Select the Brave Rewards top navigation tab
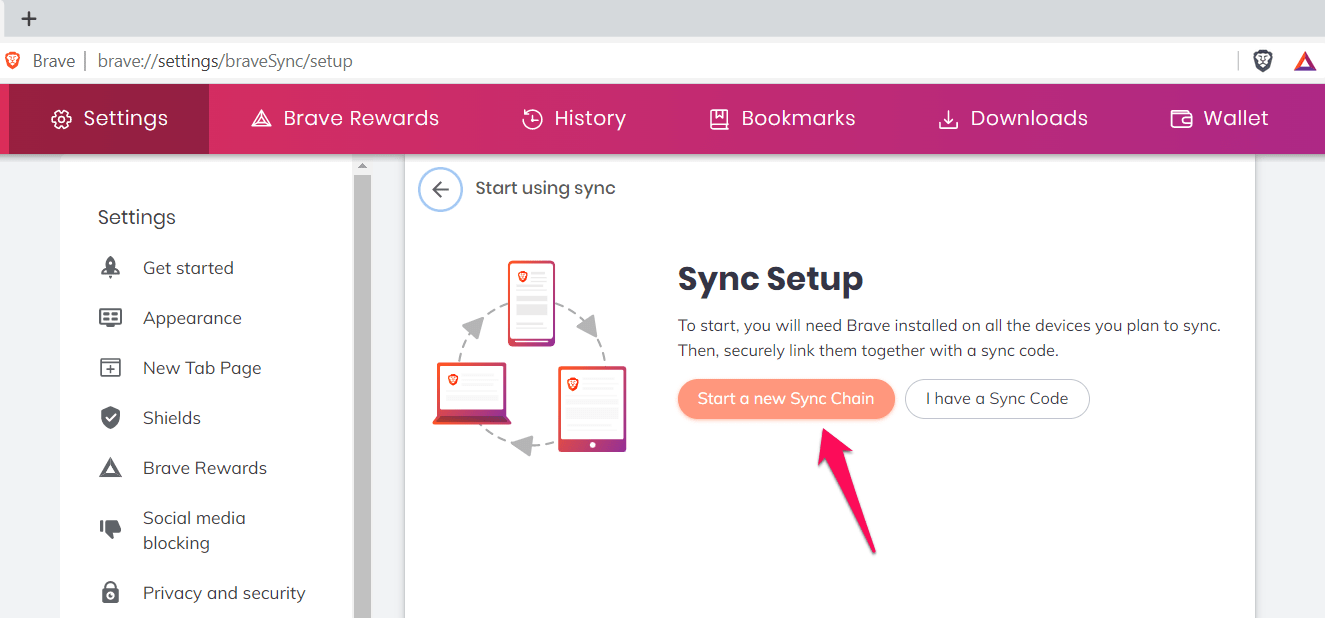The image size is (1325, 618). coord(345,118)
